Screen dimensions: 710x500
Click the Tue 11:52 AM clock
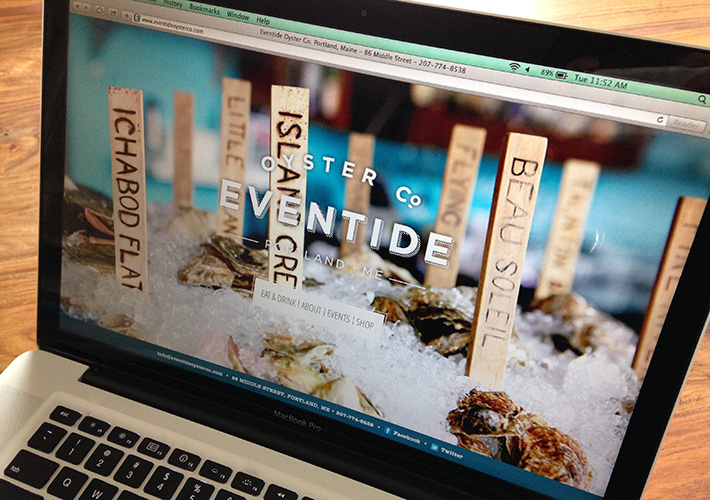[x=600, y=82]
